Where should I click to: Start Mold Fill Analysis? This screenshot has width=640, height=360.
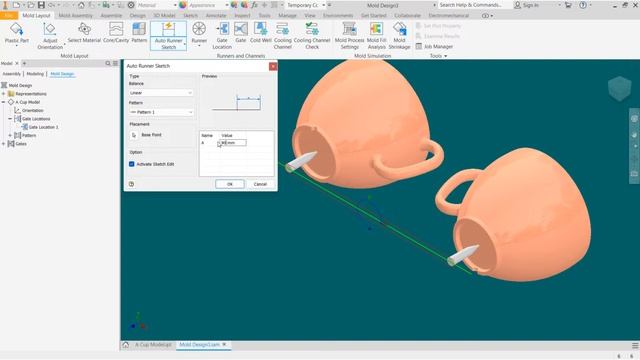[x=376, y=36]
